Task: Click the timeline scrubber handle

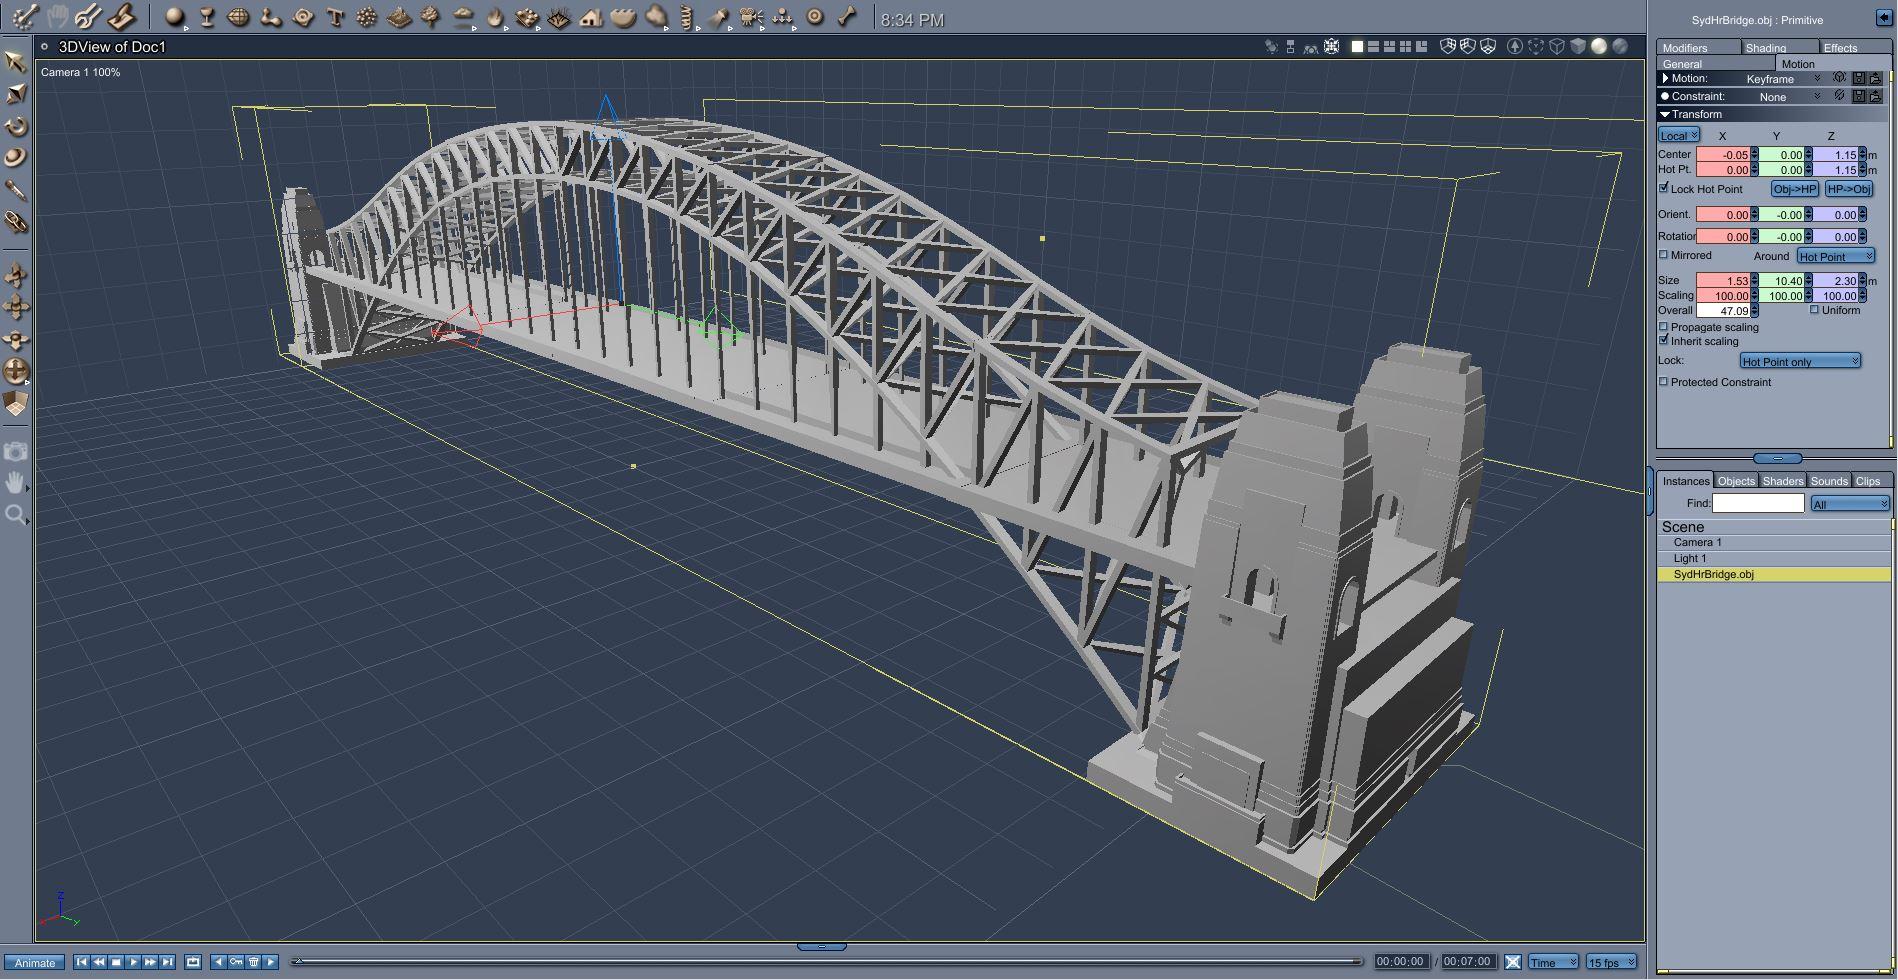Action: pyautogui.click(x=298, y=962)
